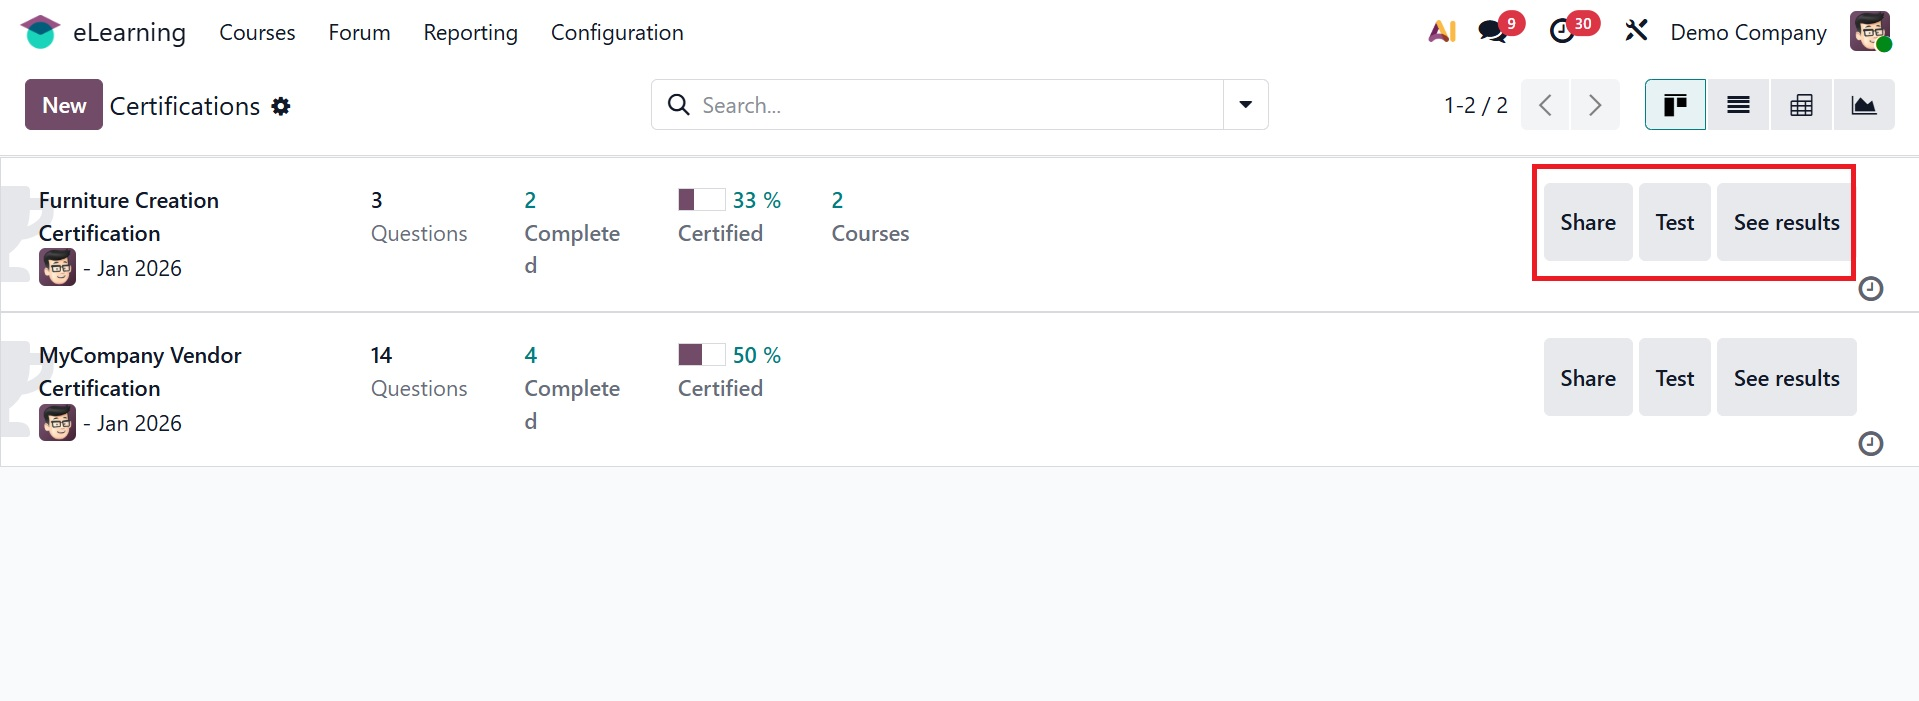1919x701 pixels.
Task: Open the user avatar menu
Action: click(x=1869, y=32)
